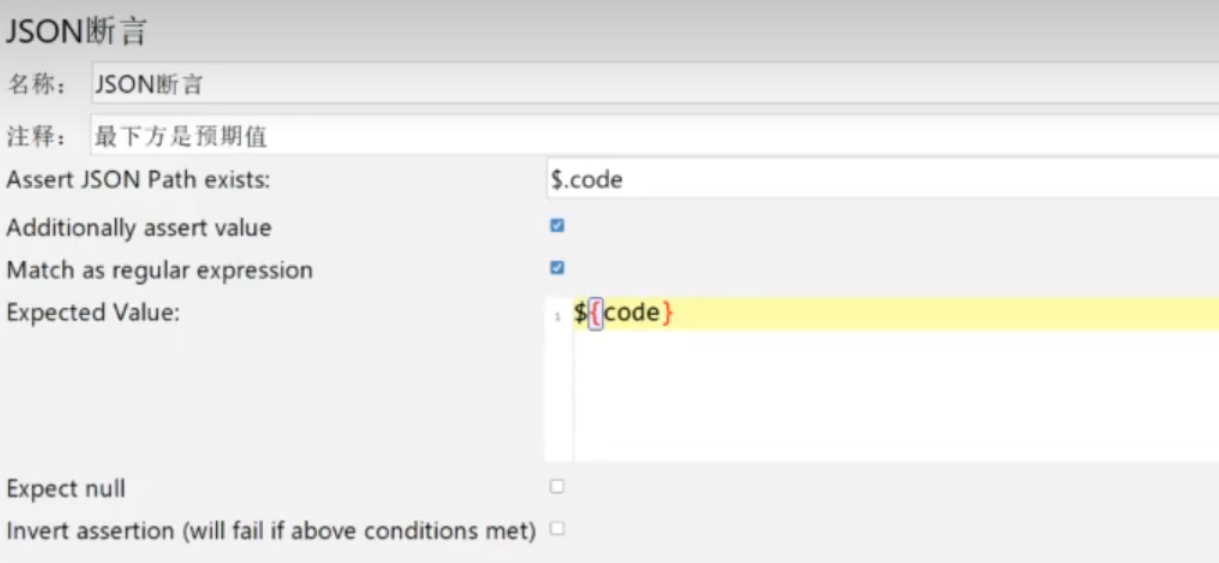Click the closing red brace in Expected Value
The width and height of the screenshot is (1219, 563).
click(668, 314)
